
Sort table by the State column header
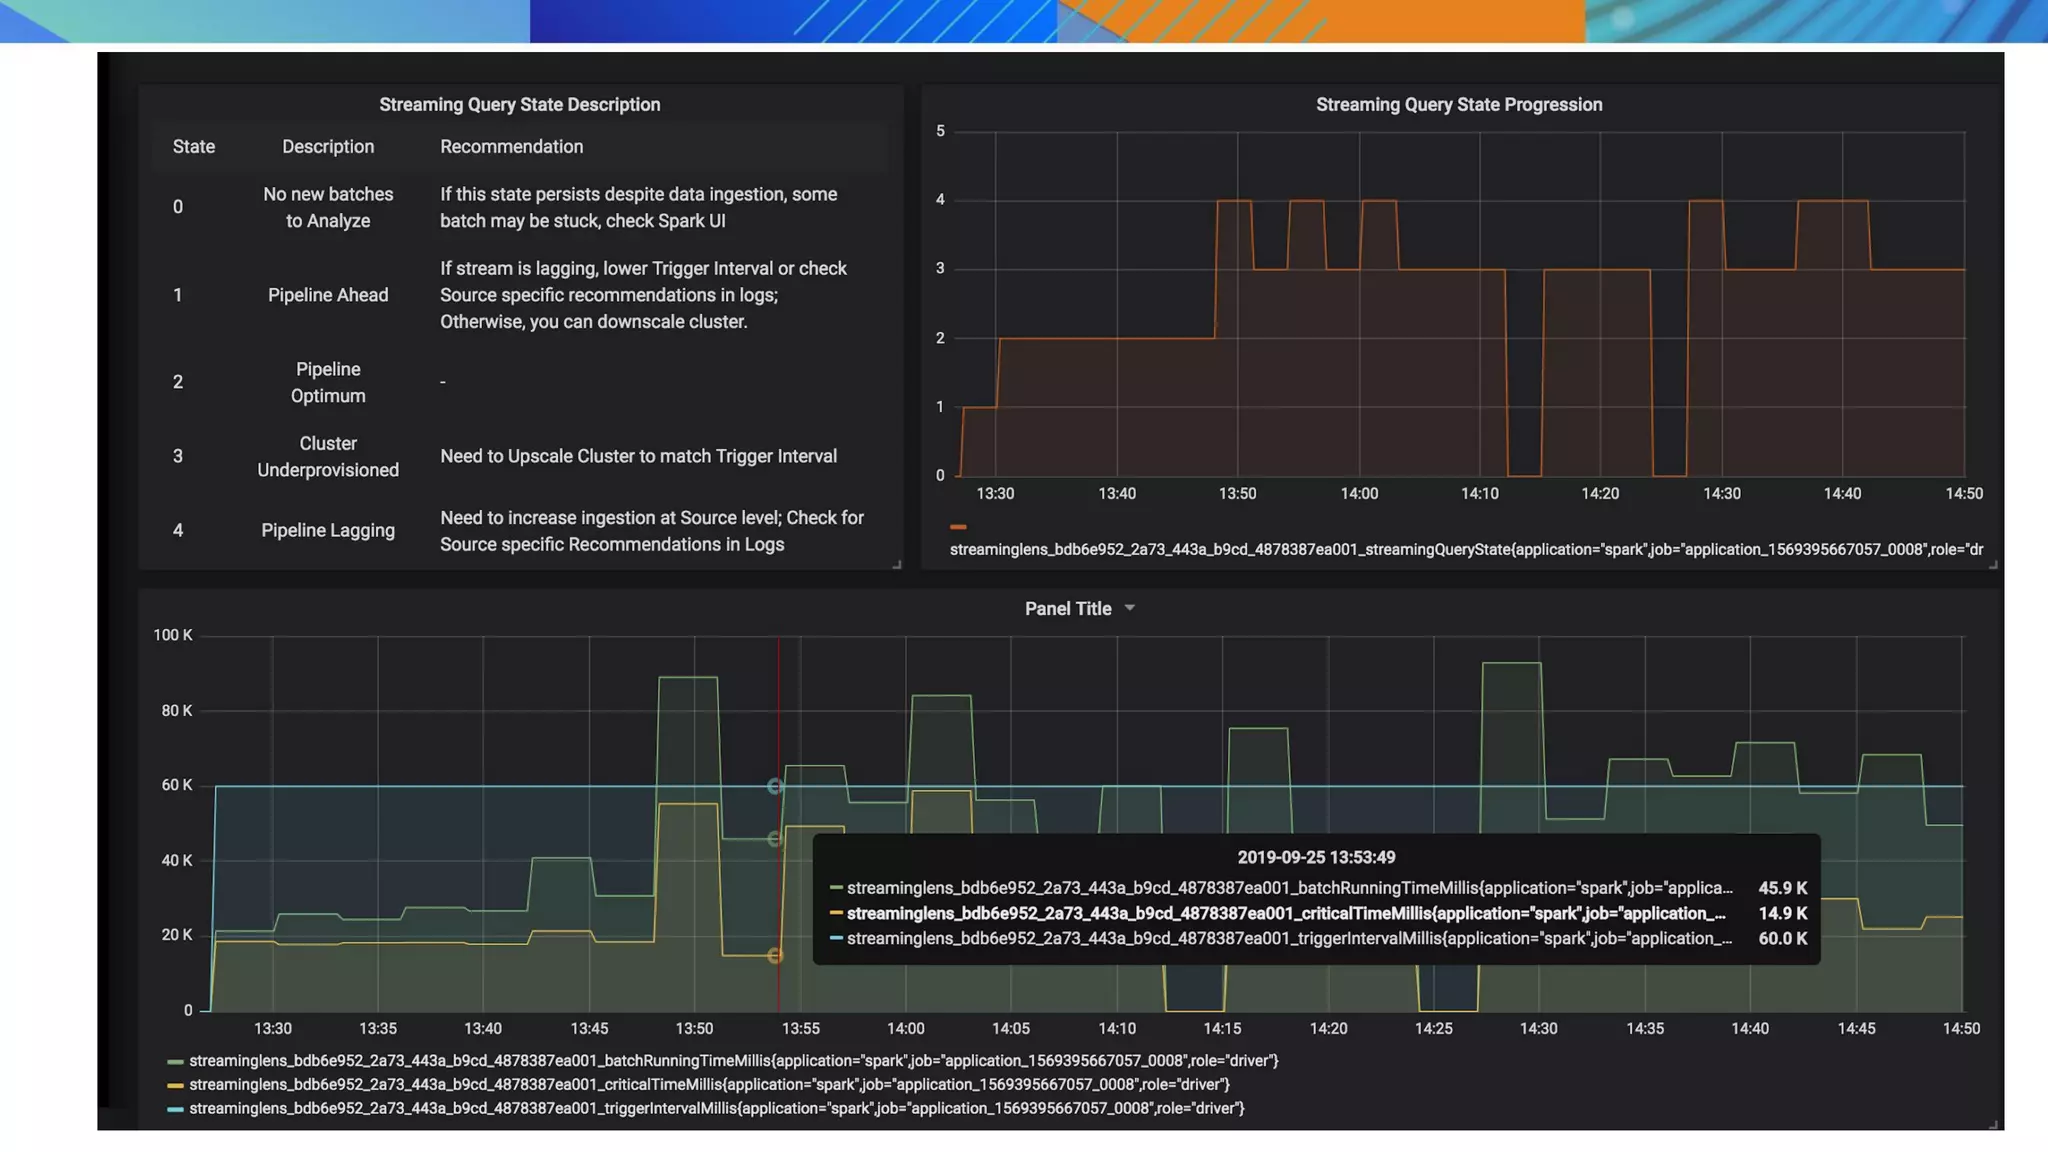[x=193, y=146]
